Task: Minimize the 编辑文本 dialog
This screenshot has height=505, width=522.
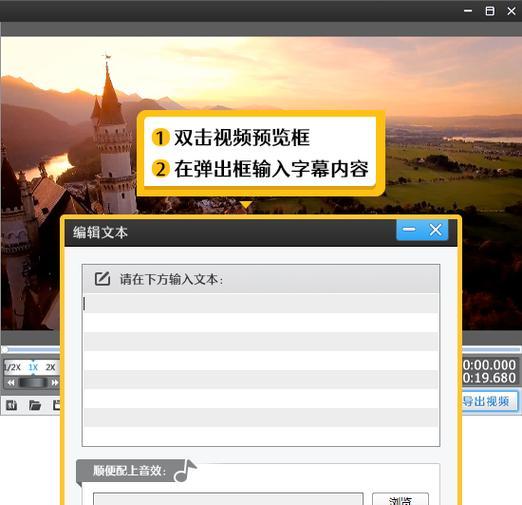Action: click(409, 230)
